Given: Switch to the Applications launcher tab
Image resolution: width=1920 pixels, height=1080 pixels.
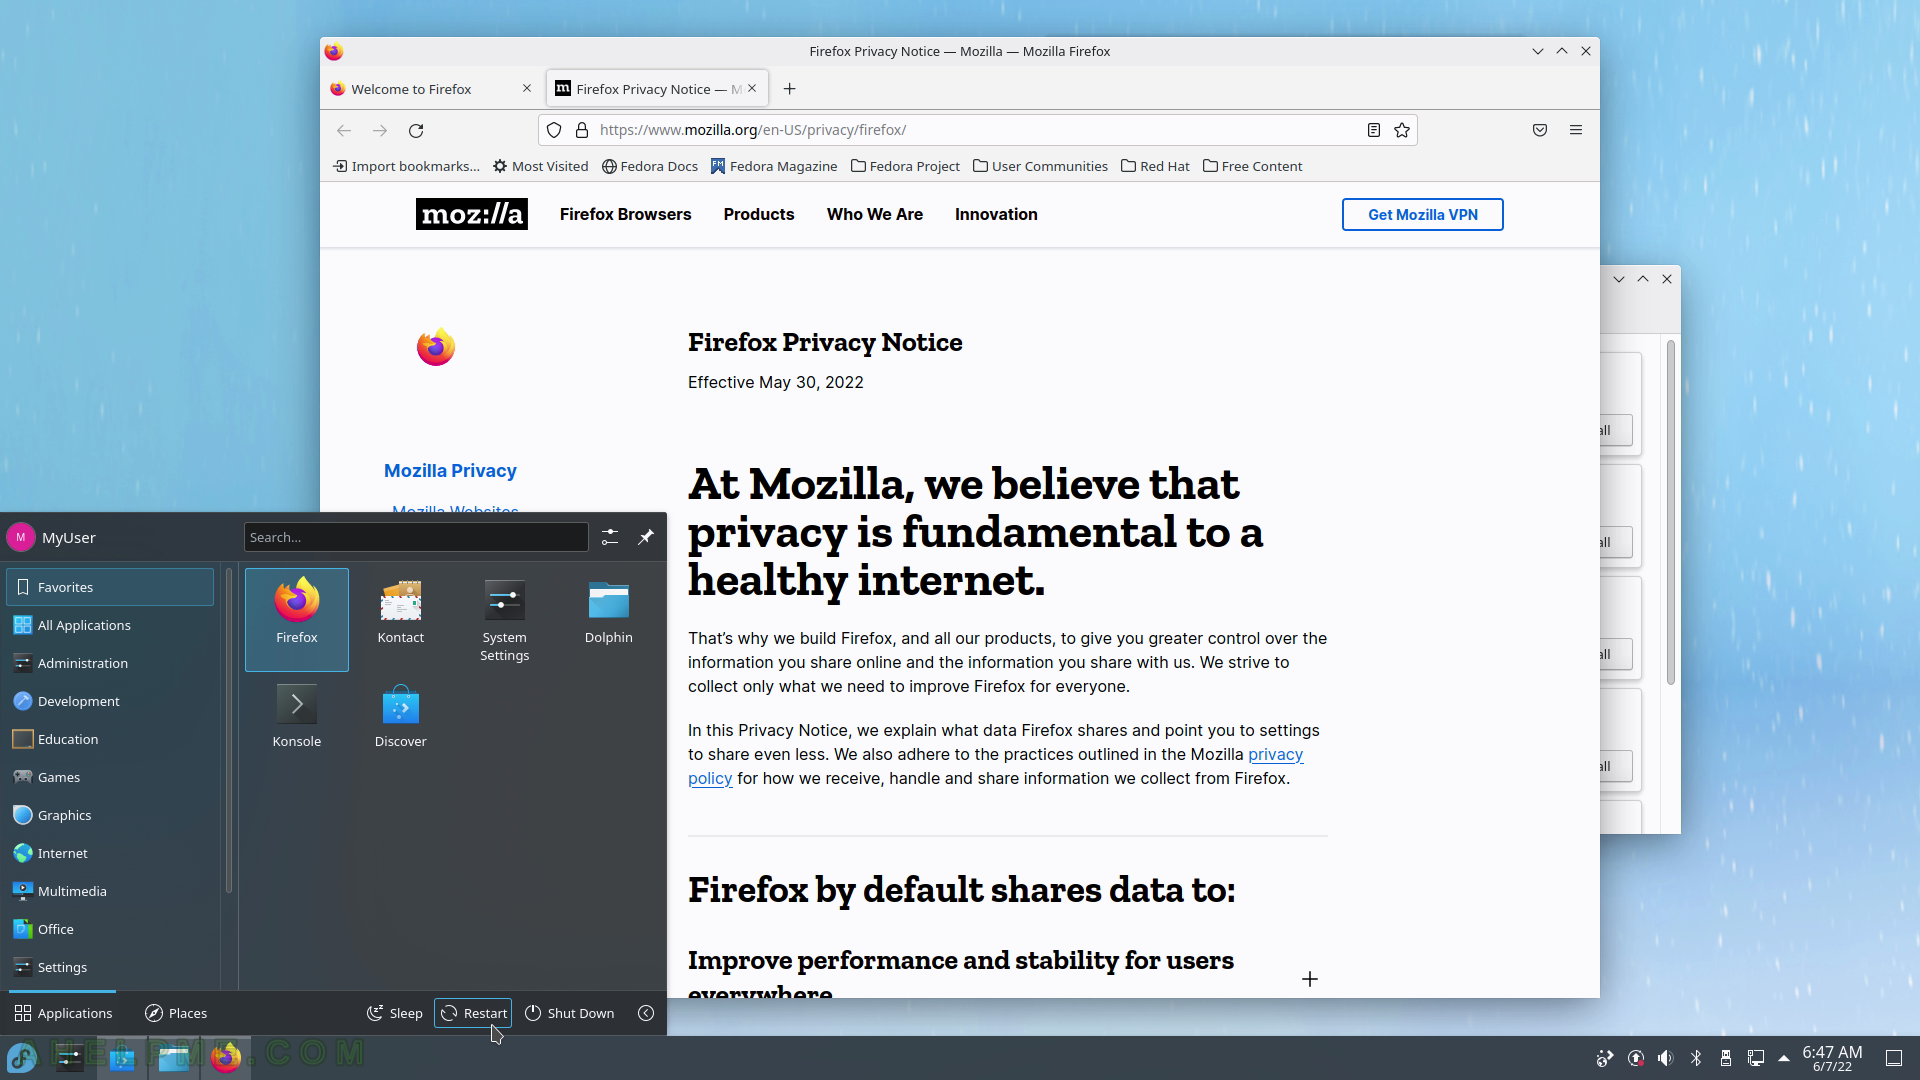Looking at the screenshot, I should pyautogui.click(x=63, y=1013).
